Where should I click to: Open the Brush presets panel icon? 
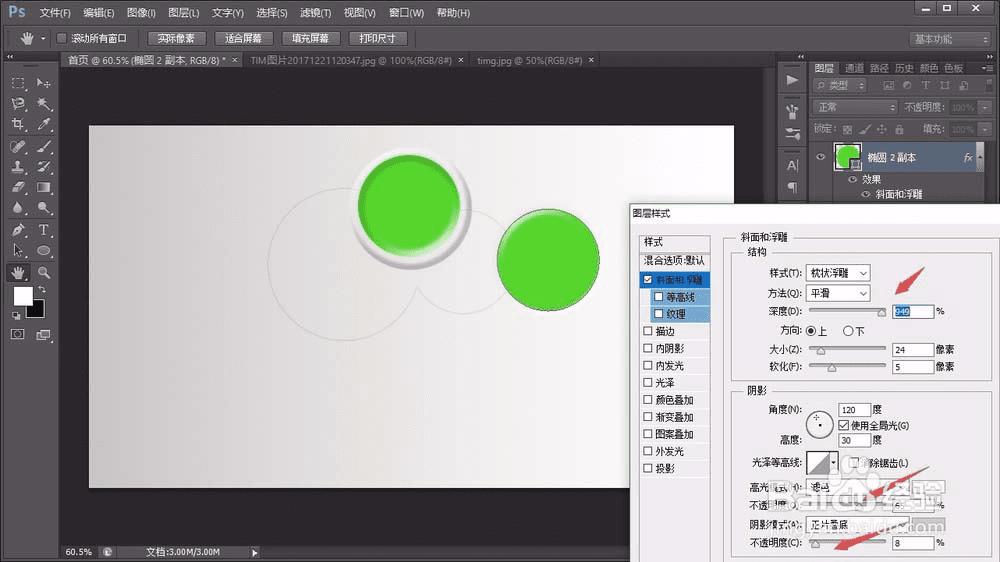point(792,113)
